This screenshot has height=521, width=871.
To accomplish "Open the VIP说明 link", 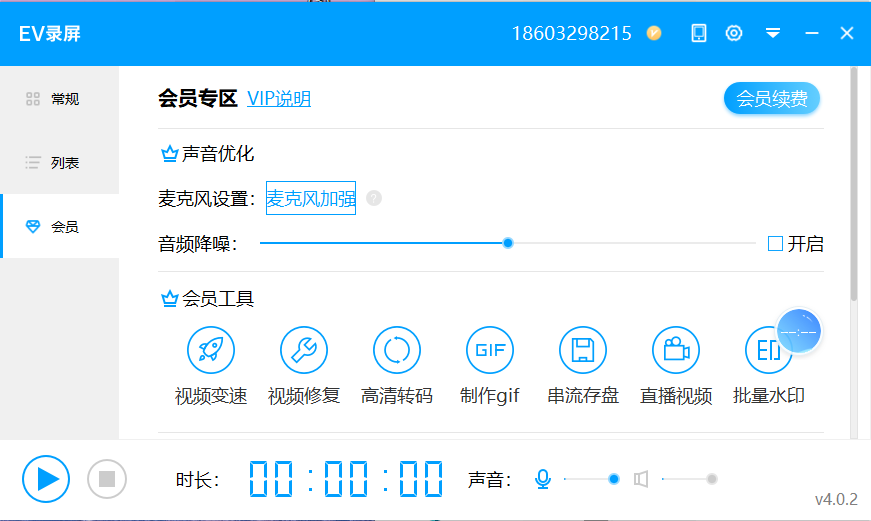I will [279, 99].
